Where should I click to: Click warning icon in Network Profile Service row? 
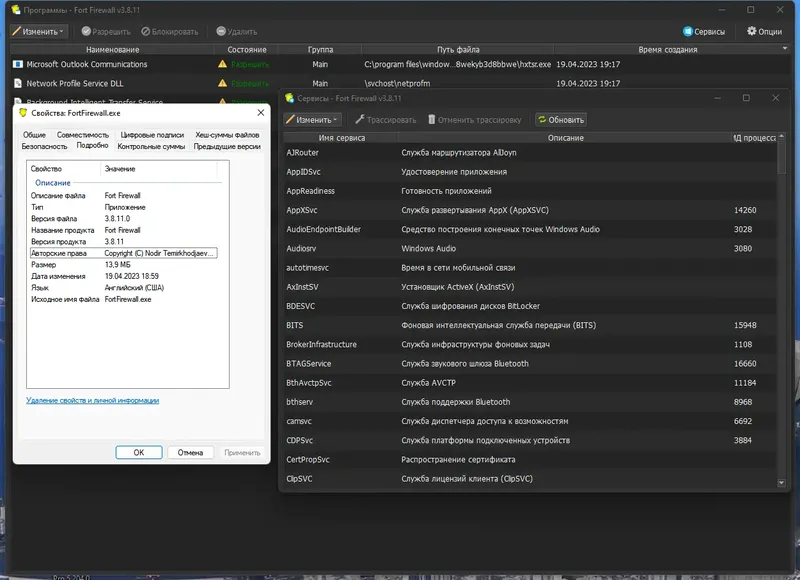coord(222,83)
